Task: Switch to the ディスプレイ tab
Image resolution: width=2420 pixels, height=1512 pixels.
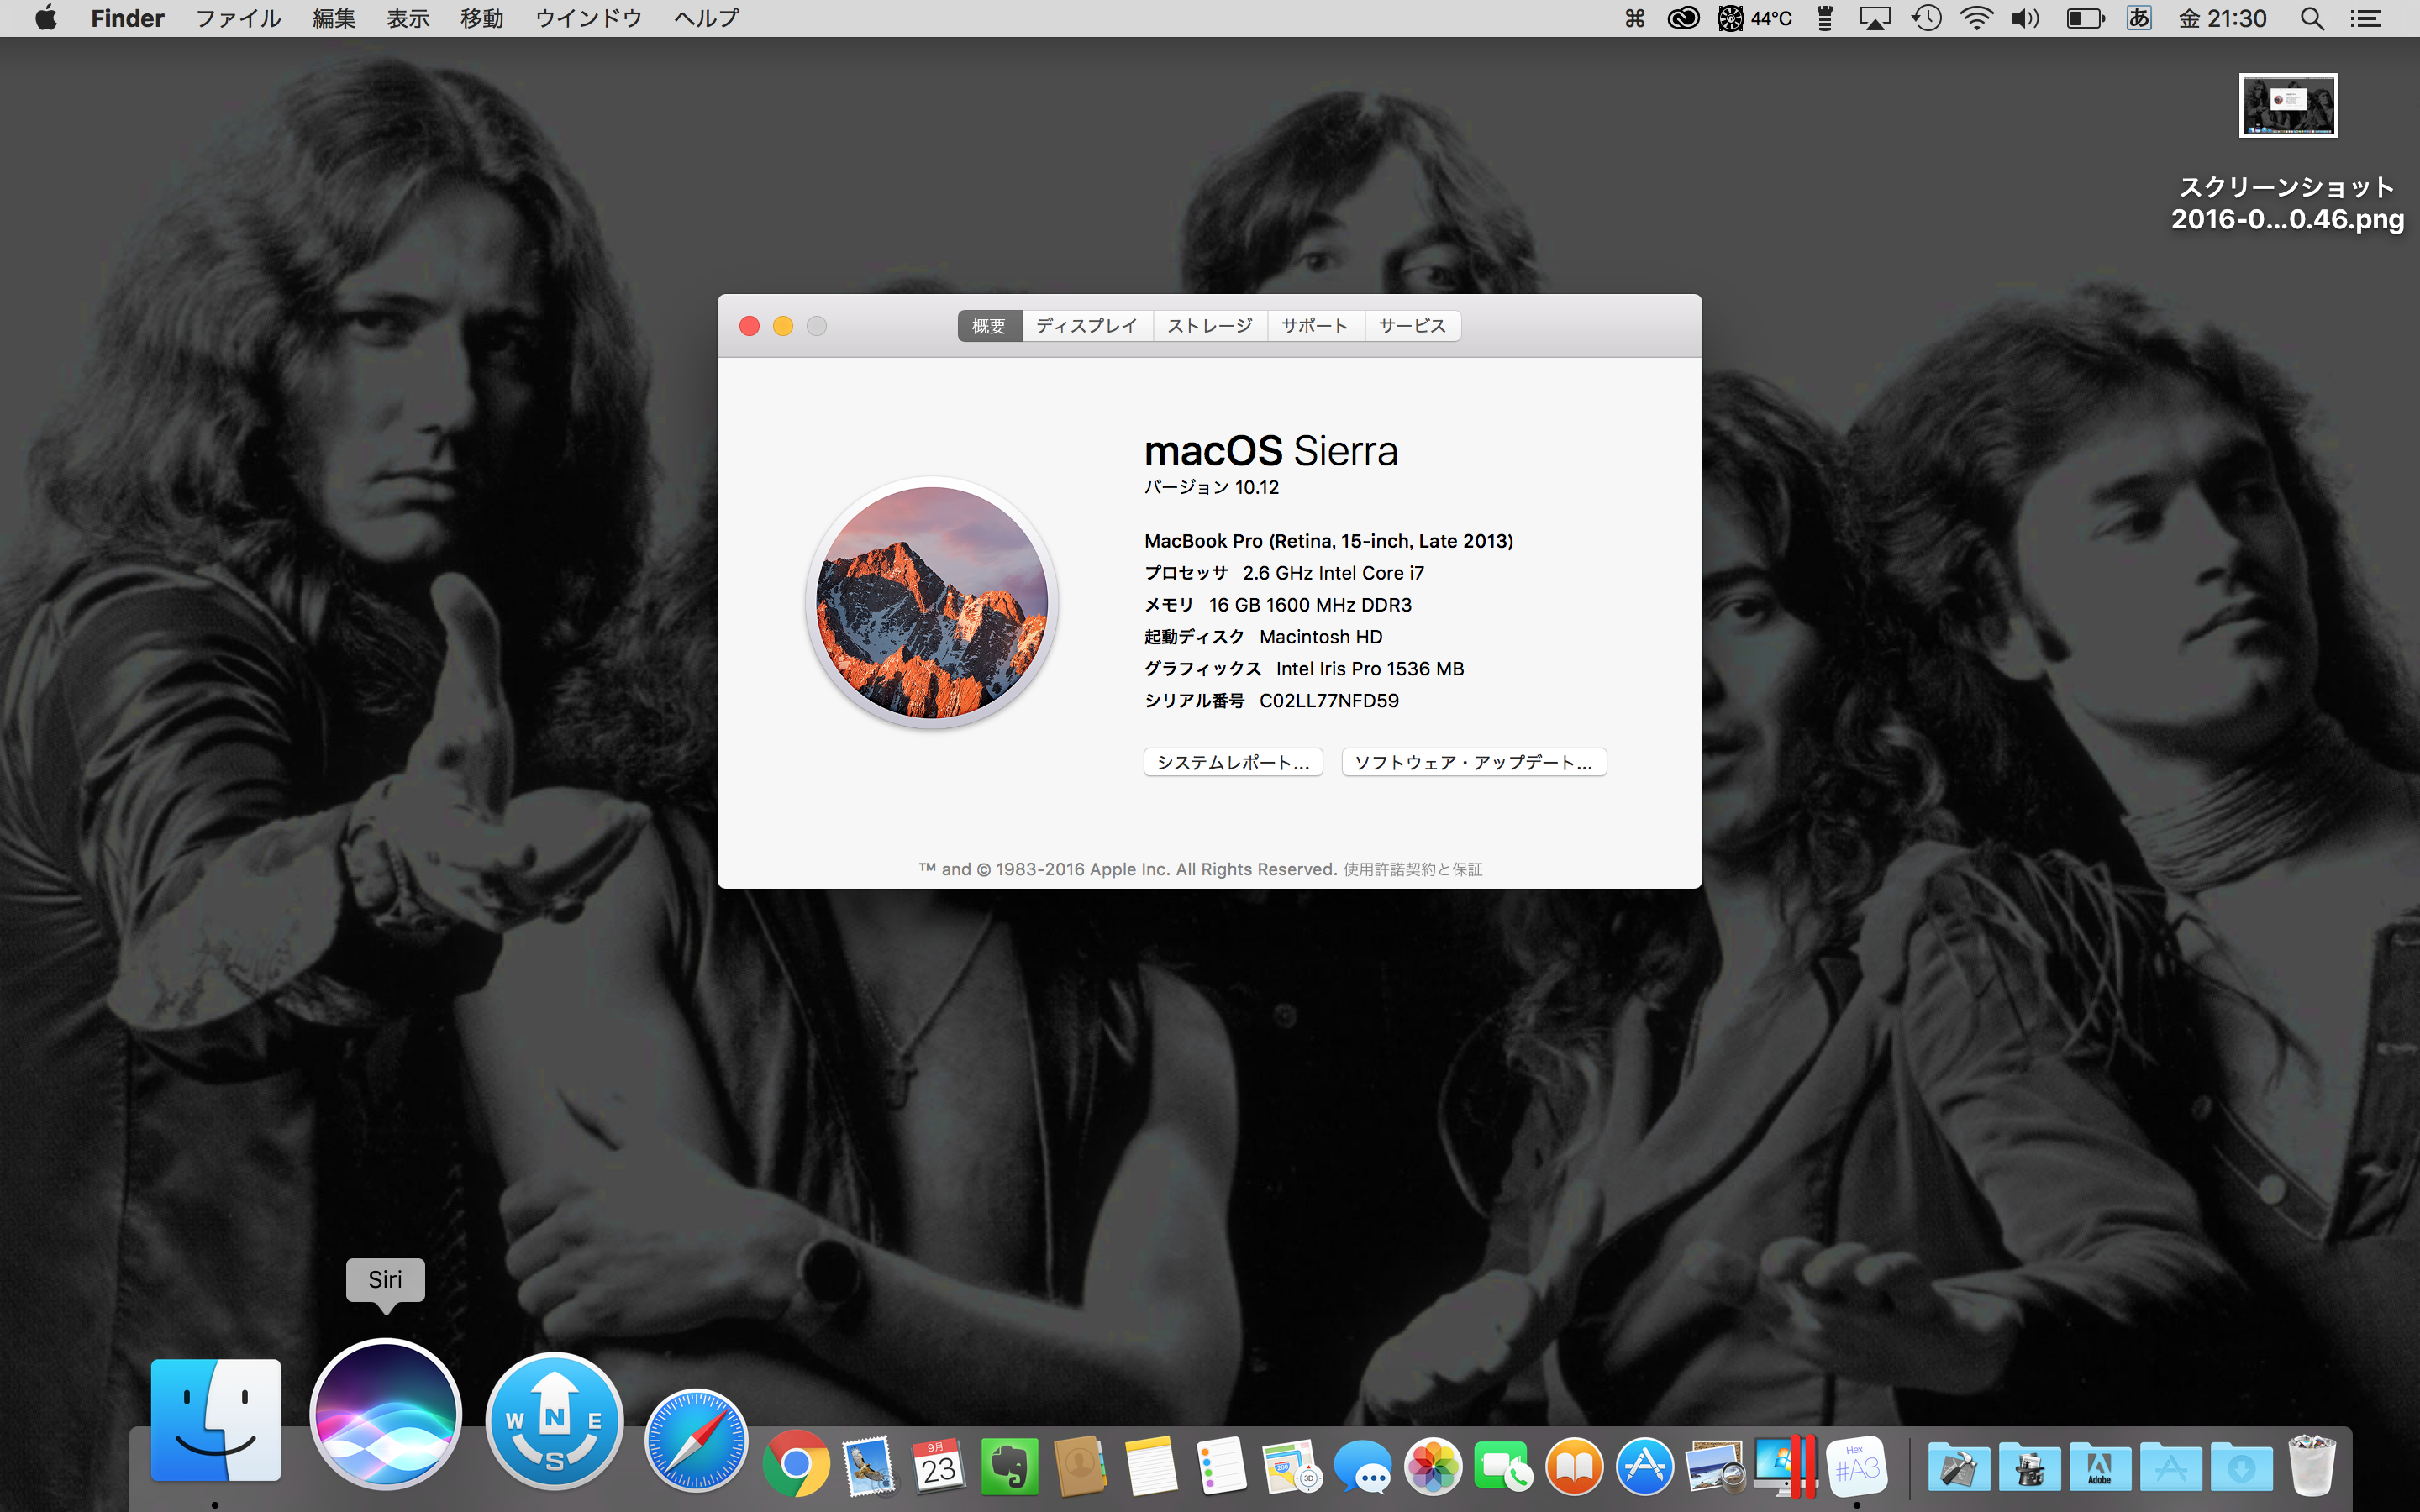Action: coord(1087,326)
